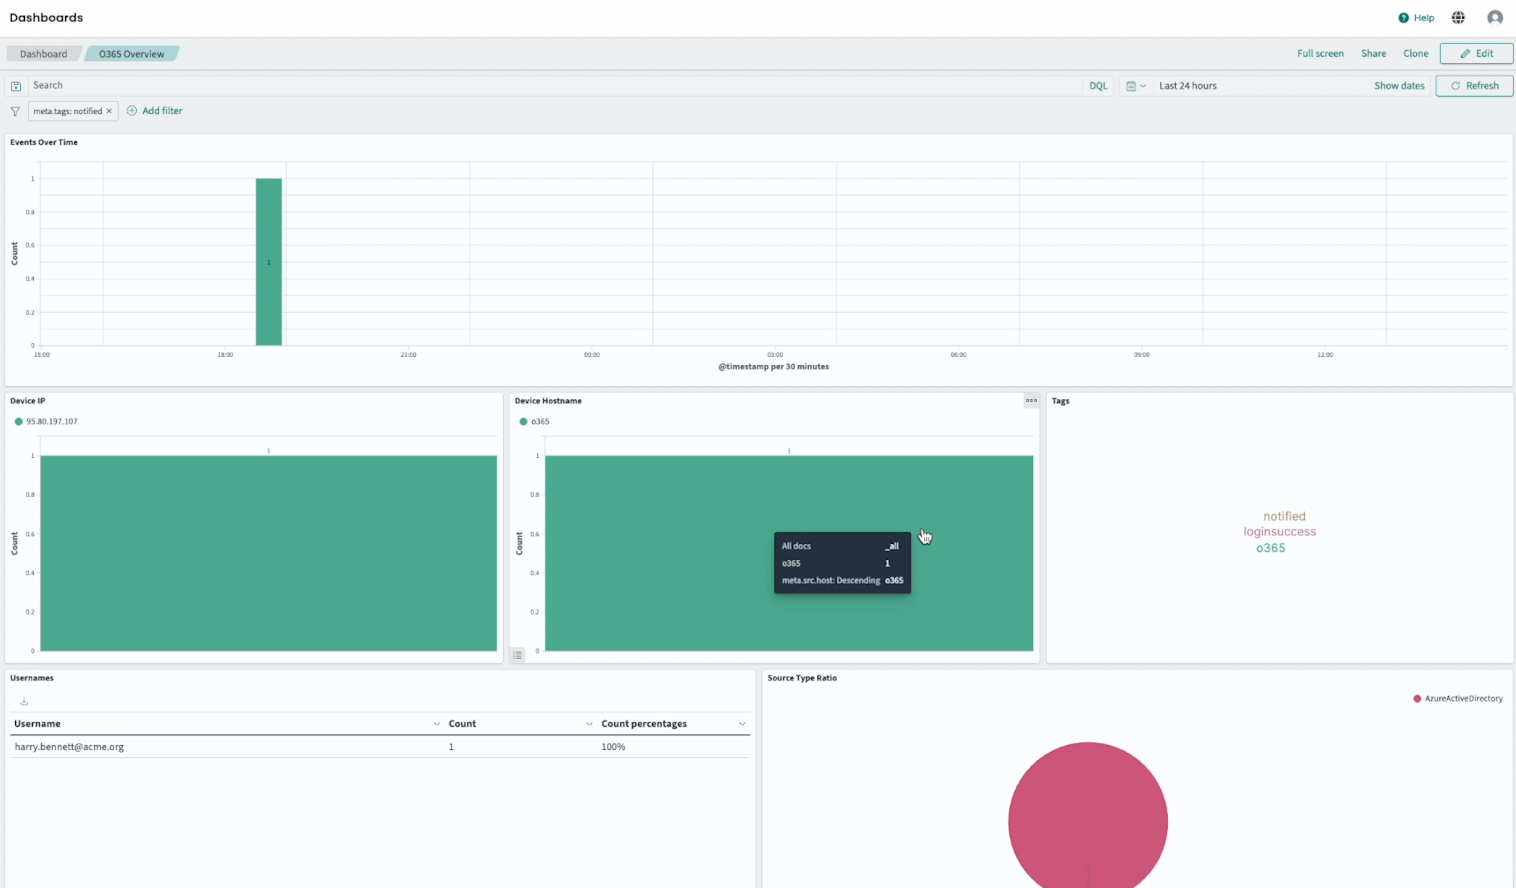Click the Last 24 hours time range
The image size is (1516, 888).
1188,86
